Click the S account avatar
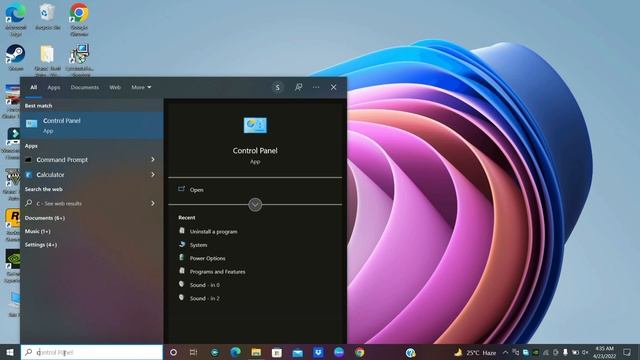The height and width of the screenshot is (360, 640). [x=278, y=87]
